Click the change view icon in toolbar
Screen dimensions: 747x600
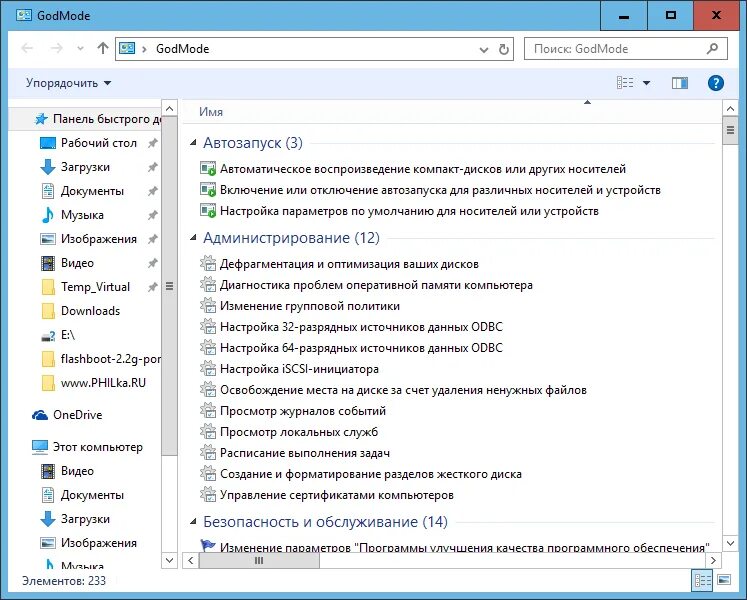click(x=625, y=83)
